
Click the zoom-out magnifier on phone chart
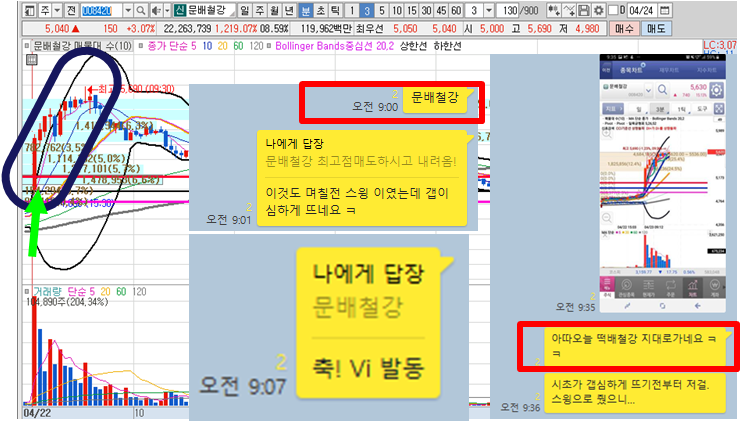point(607,218)
